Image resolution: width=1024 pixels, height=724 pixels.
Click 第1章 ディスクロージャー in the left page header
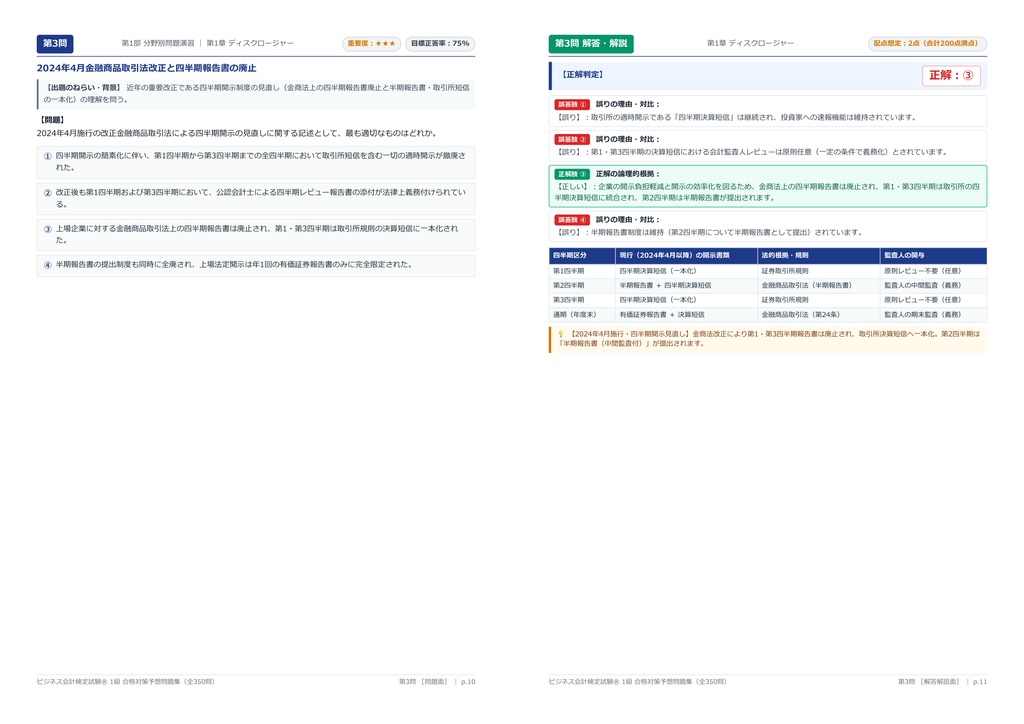point(250,44)
